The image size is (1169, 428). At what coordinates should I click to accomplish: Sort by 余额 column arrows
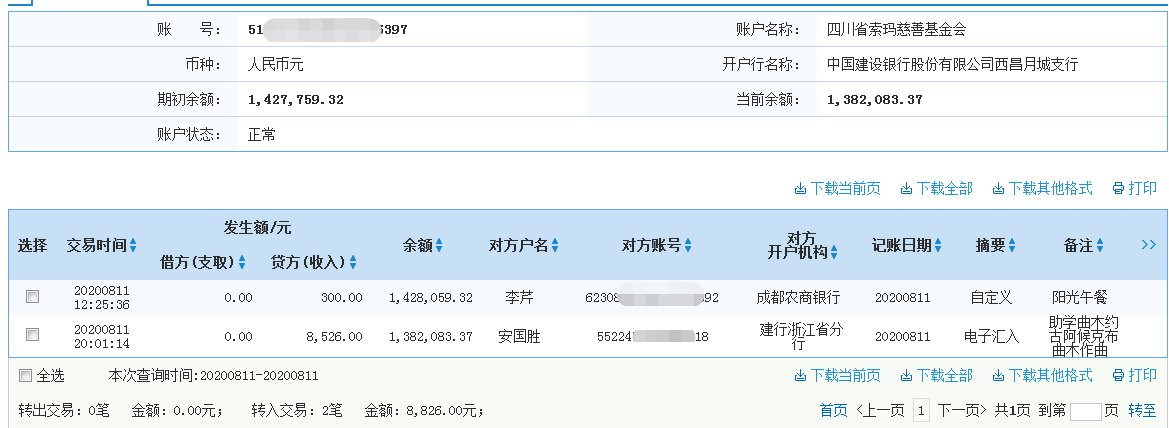pyautogui.click(x=439, y=245)
